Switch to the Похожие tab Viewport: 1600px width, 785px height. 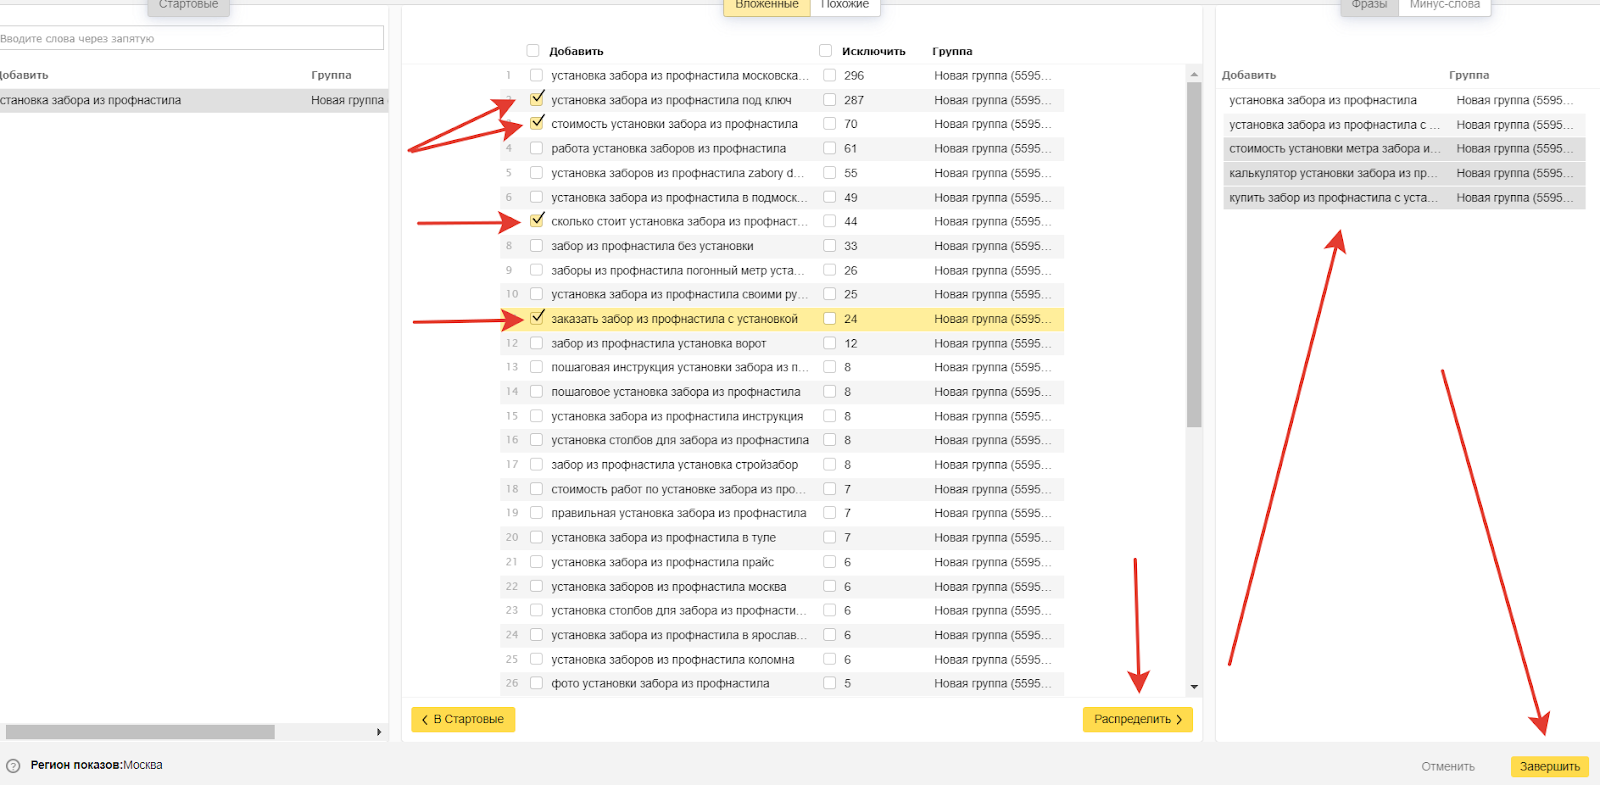point(845,5)
